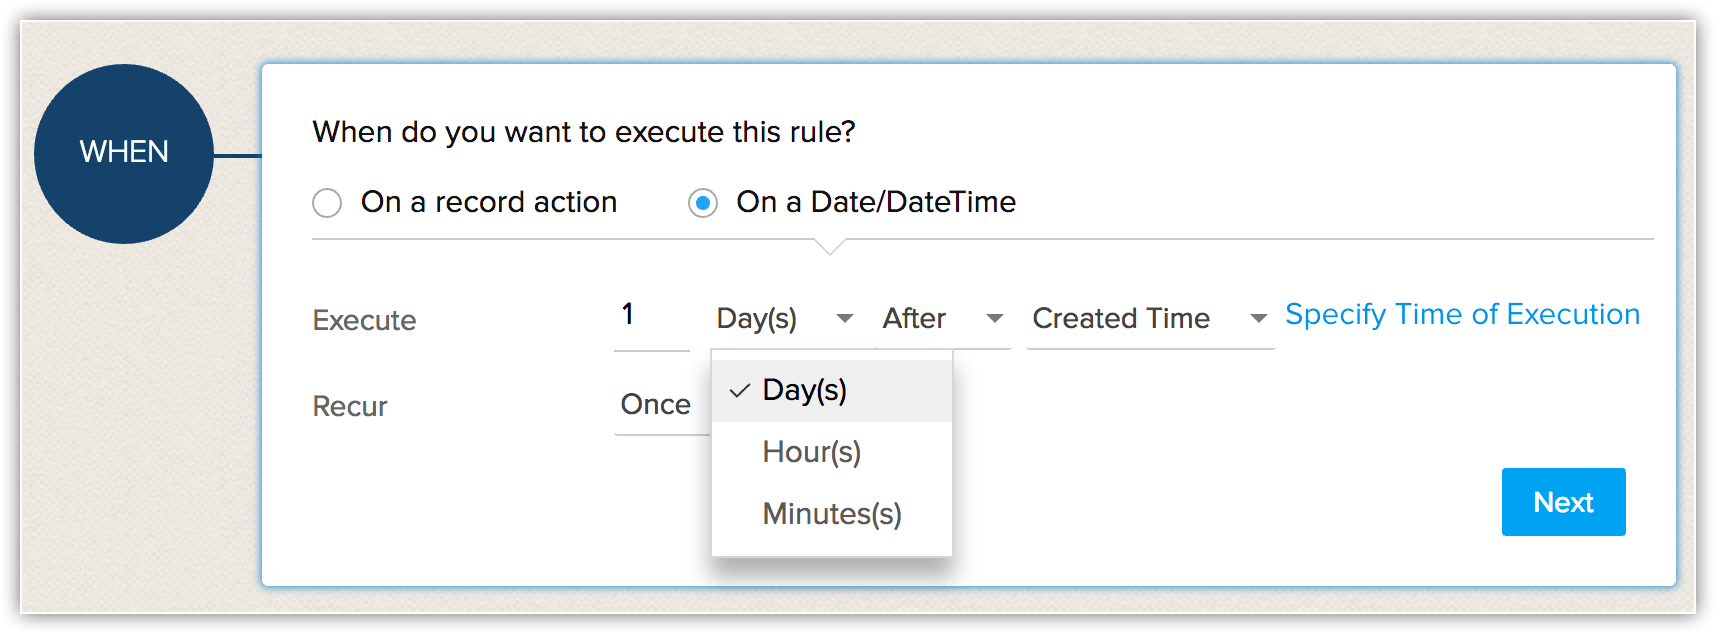Click the After dropdown arrow
1716x634 pixels.
(x=995, y=318)
